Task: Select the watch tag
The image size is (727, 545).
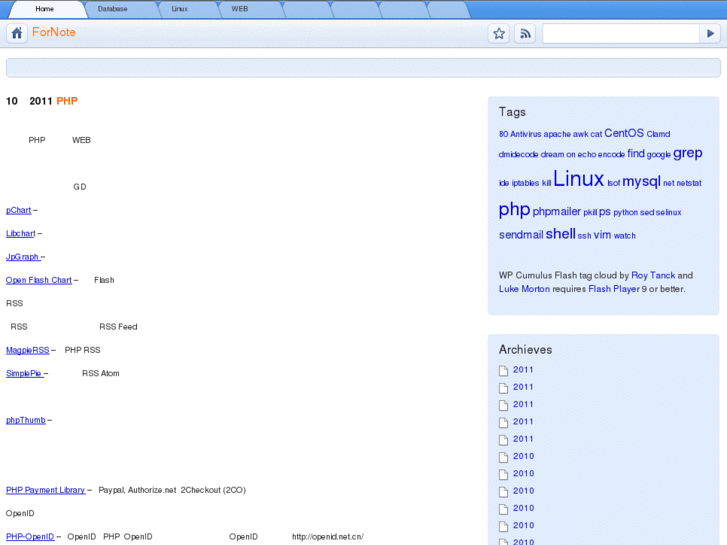Action: [x=625, y=236]
